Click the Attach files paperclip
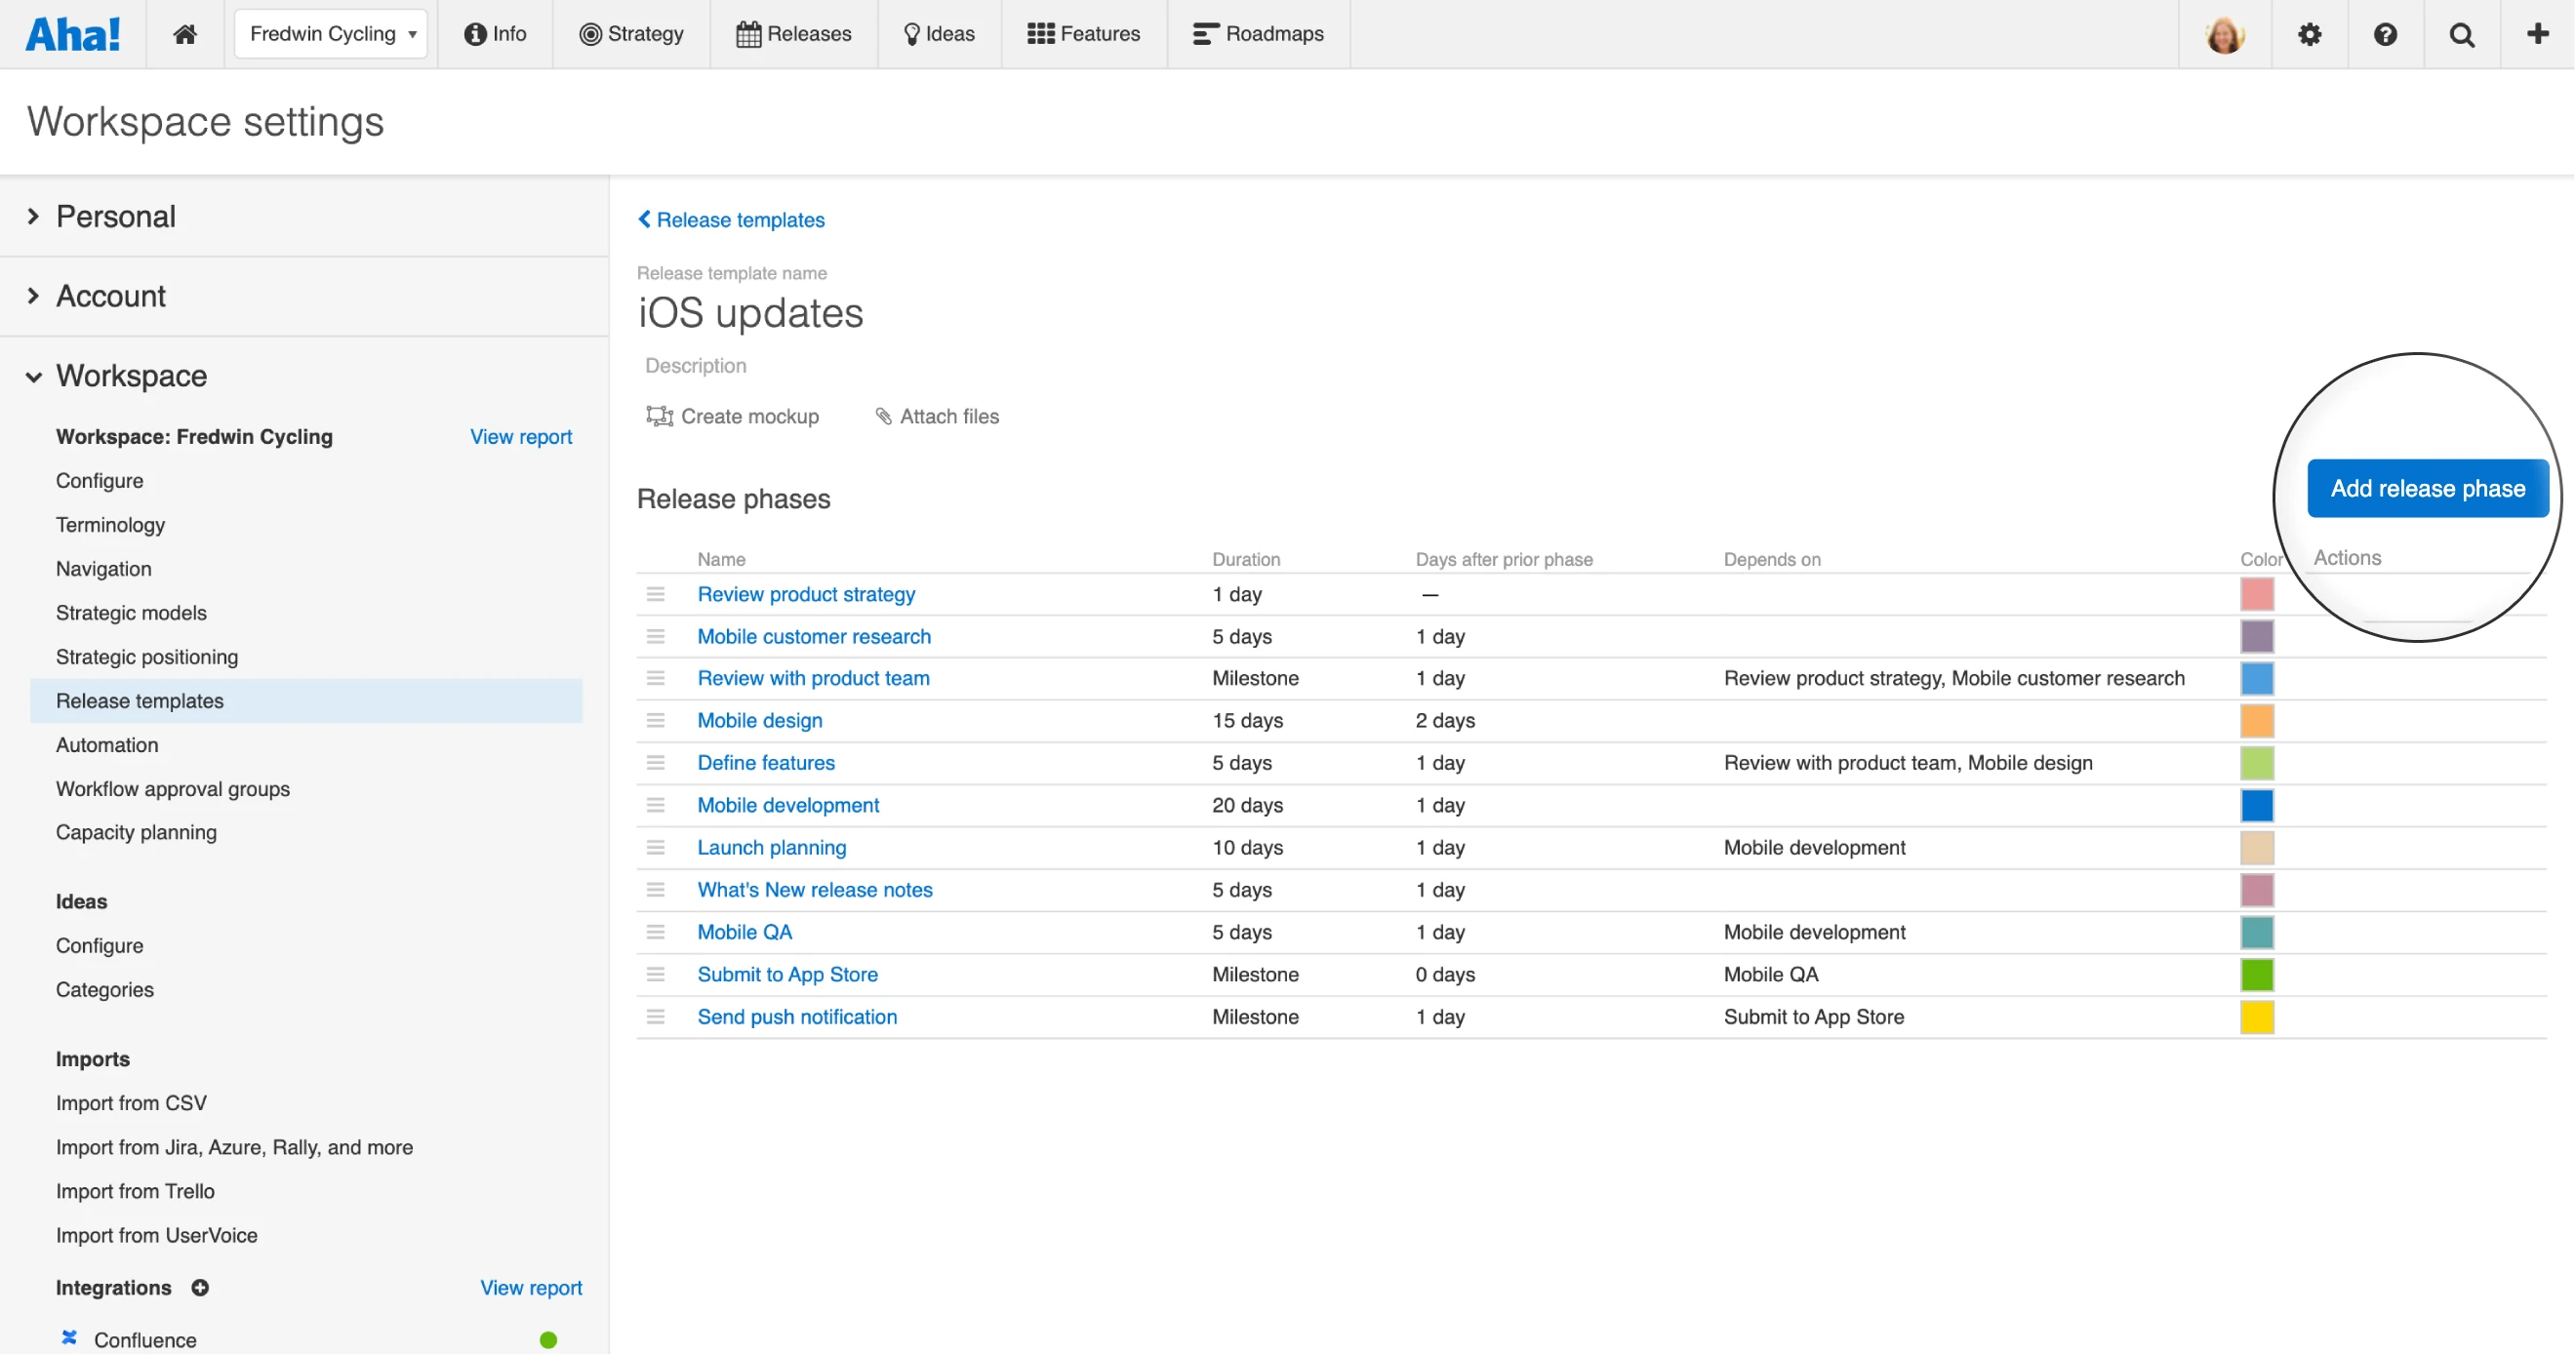 point(883,416)
